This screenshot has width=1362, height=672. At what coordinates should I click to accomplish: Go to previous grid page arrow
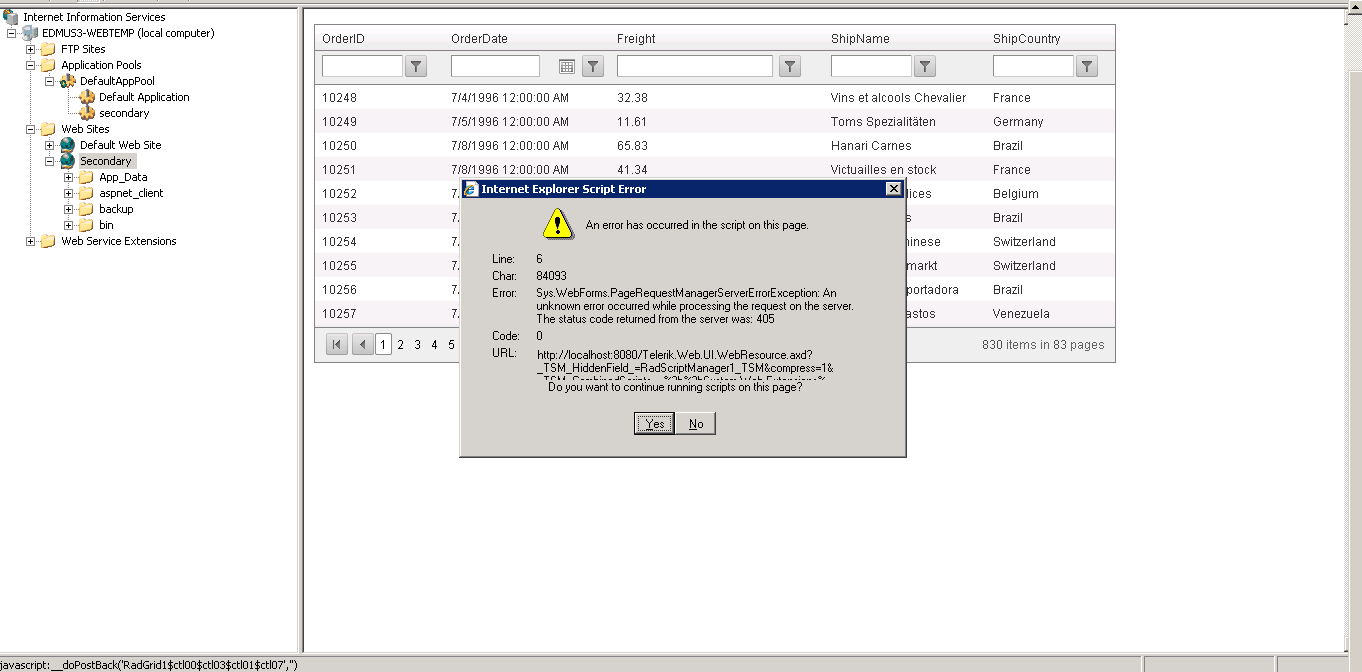coord(362,345)
